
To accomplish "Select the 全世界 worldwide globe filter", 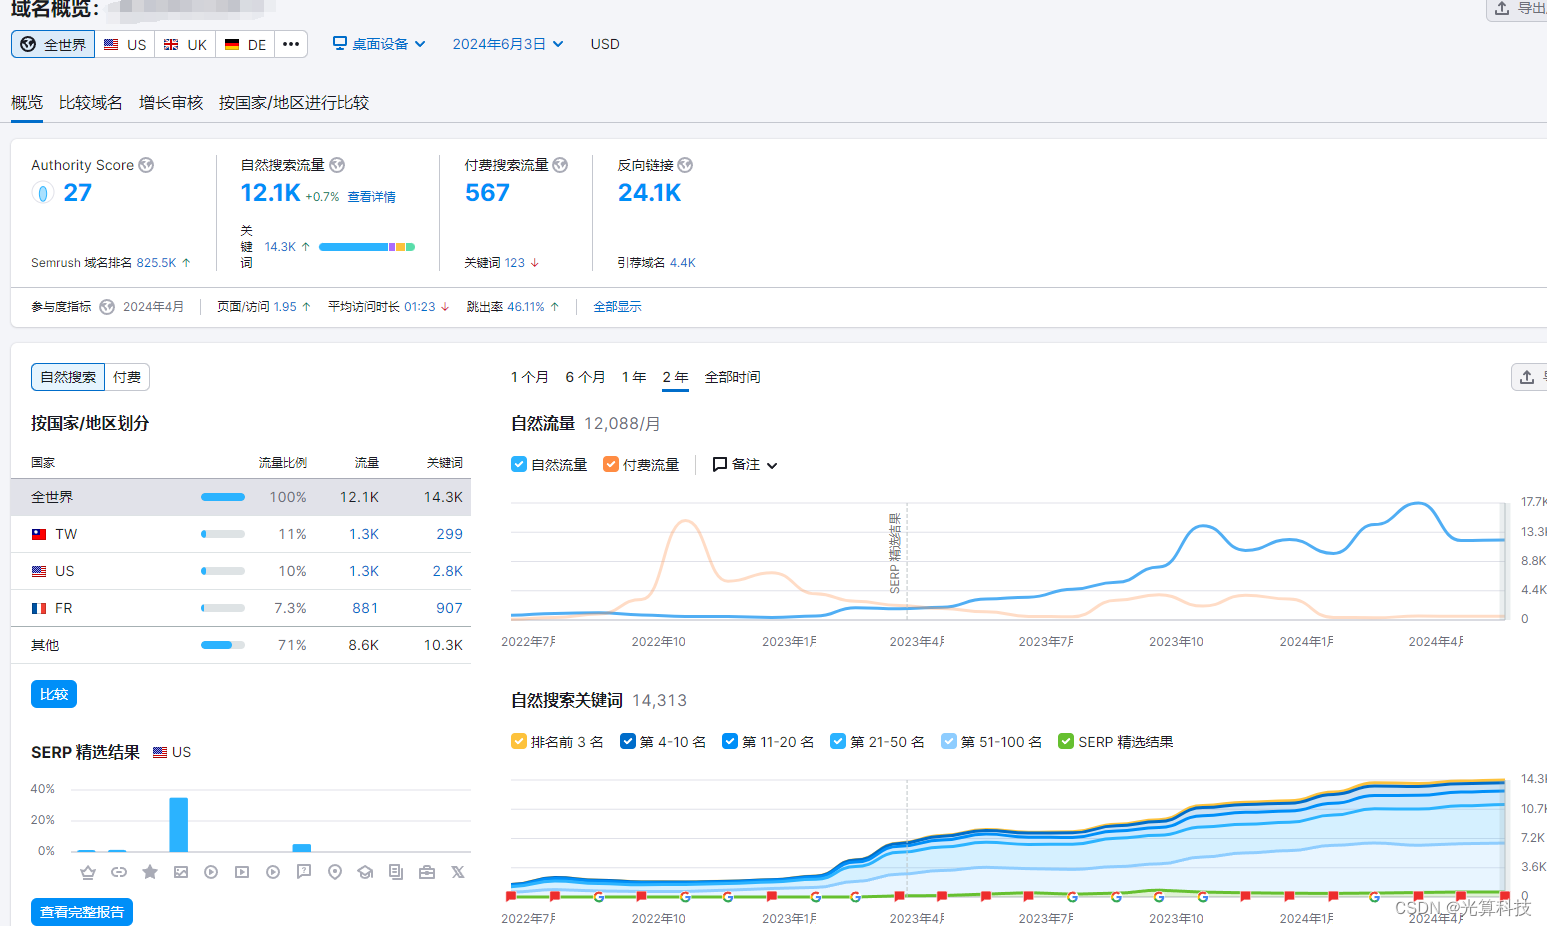I will pyautogui.click(x=53, y=45).
